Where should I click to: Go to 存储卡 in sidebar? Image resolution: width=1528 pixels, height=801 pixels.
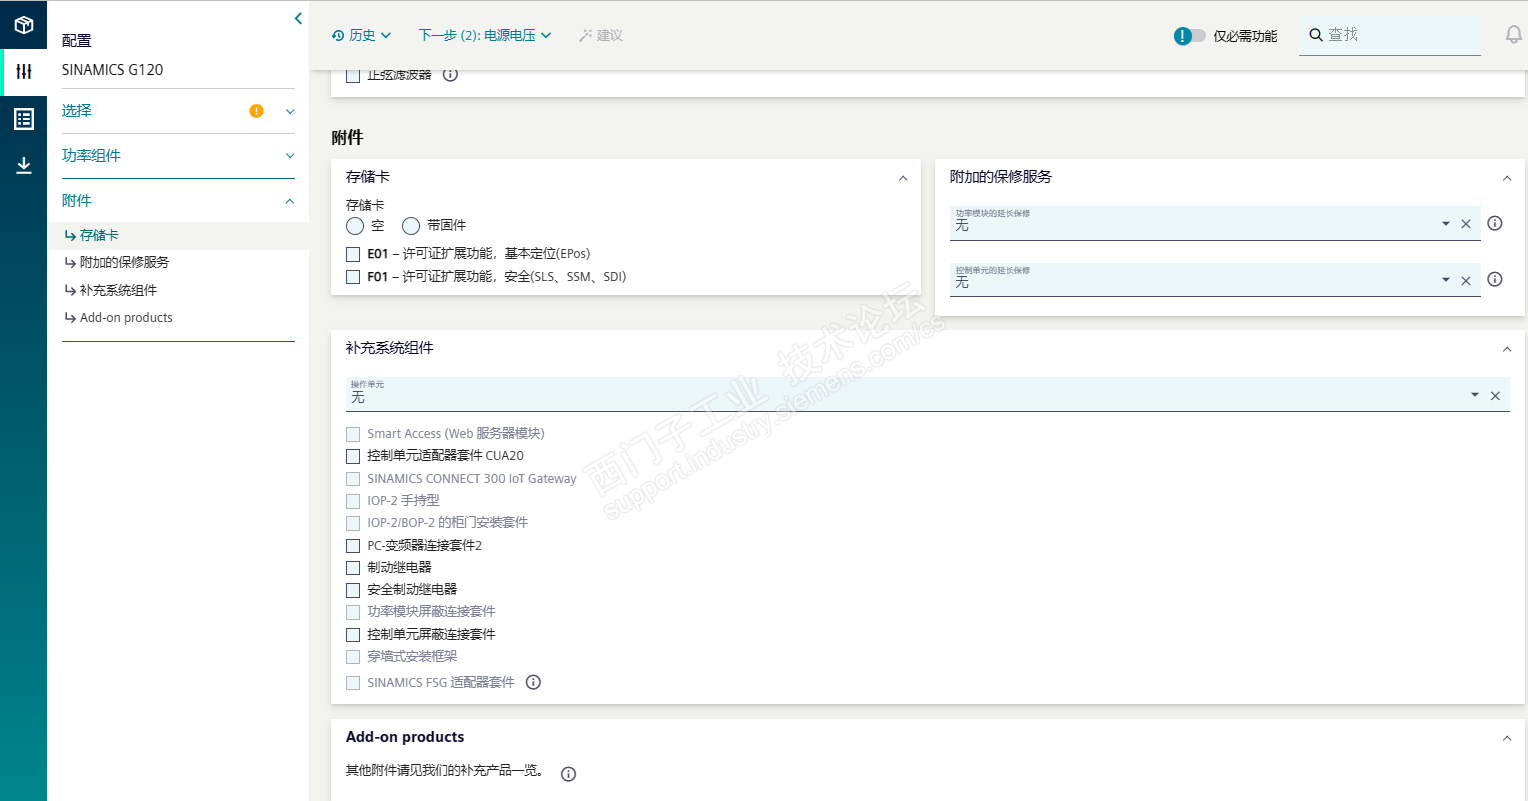click(99, 235)
